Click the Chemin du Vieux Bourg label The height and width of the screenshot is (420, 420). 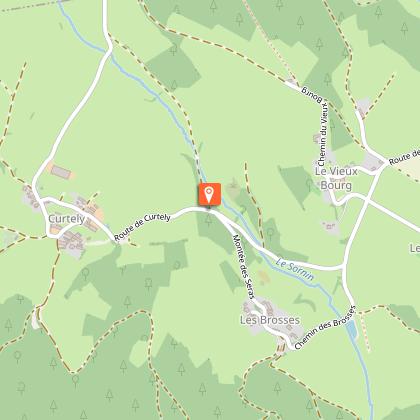coord(318,123)
